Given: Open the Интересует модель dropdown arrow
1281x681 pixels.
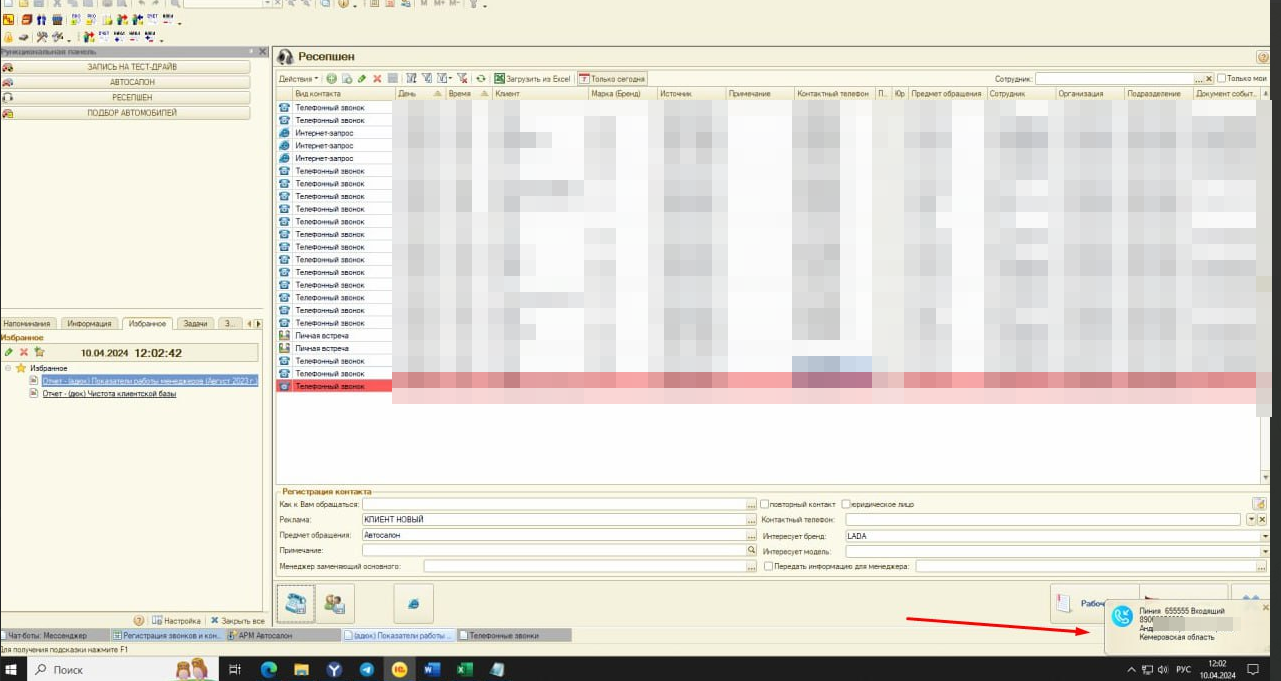Looking at the screenshot, I should 1265,551.
